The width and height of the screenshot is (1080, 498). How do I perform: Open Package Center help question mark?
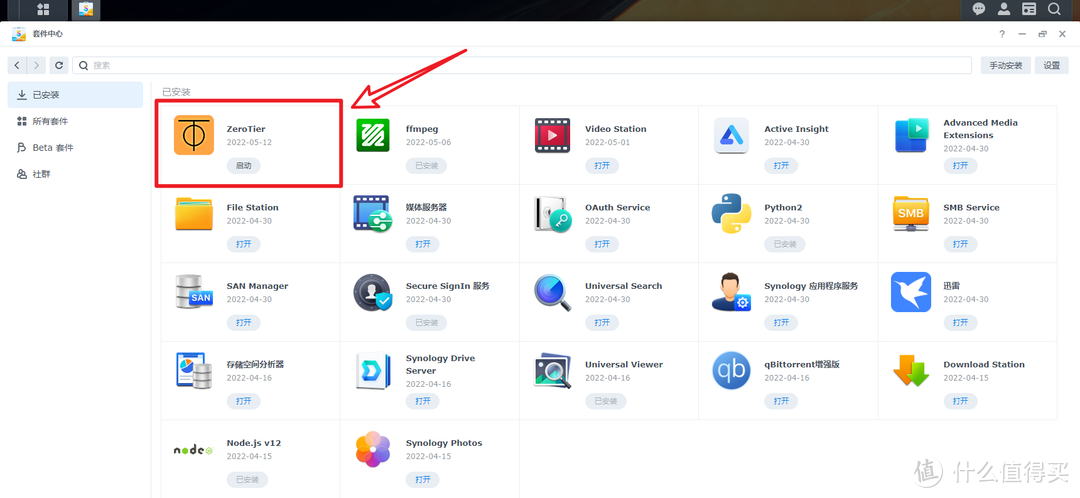tap(1002, 34)
